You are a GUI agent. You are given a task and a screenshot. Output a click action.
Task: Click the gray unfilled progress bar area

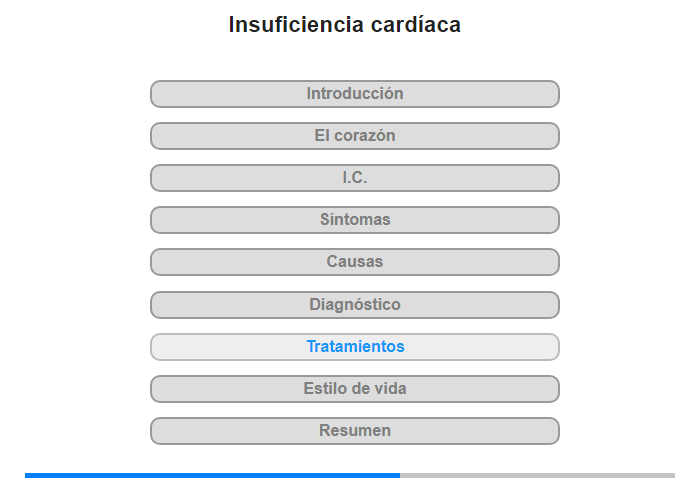click(x=538, y=476)
